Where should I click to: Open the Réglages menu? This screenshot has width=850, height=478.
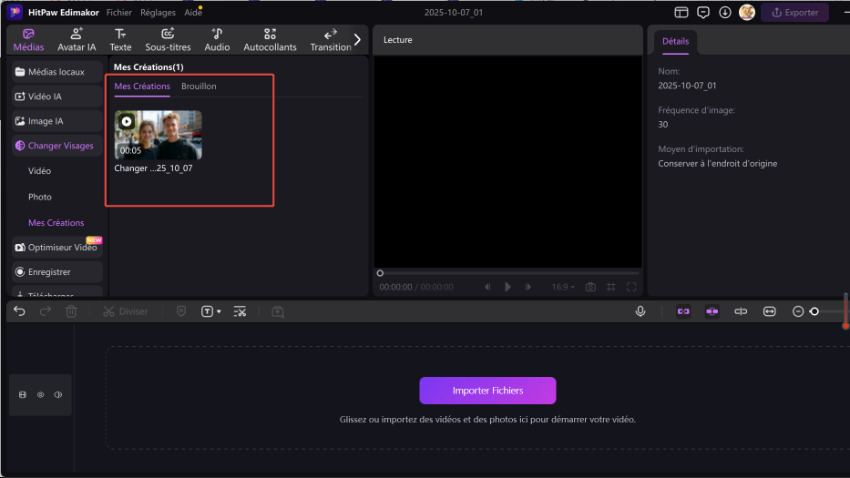point(158,13)
